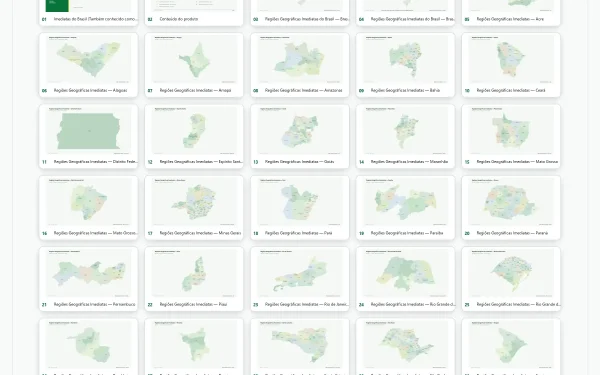Open the Alagoas map thumbnail
600x375 pixels.
click(88, 59)
